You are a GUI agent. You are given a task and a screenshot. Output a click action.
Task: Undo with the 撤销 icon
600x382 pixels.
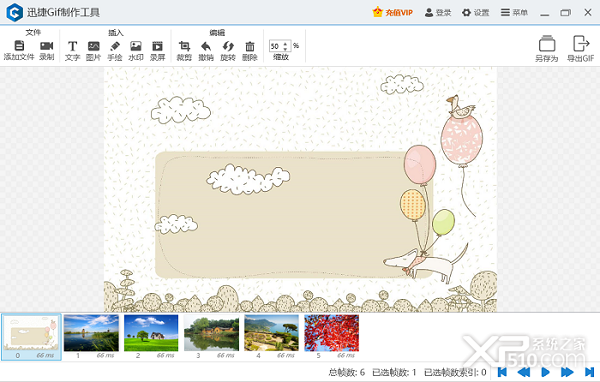click(206, 46)
